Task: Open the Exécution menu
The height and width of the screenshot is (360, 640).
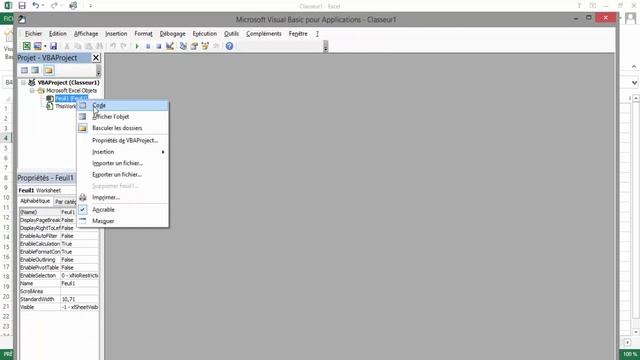Action: tap(204, 34)
